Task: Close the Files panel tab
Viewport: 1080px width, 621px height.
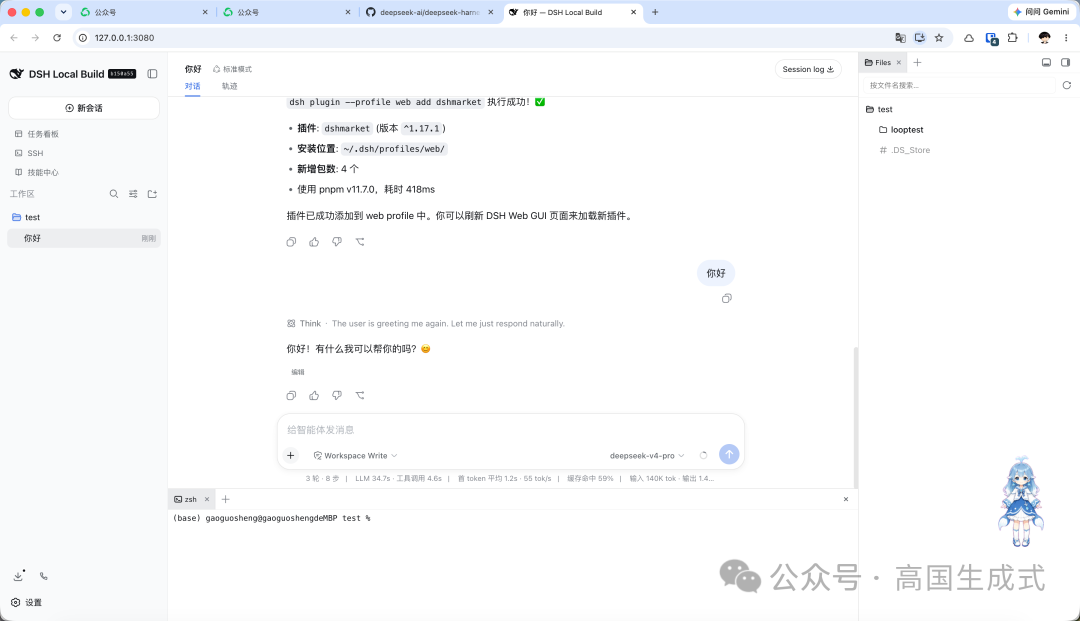Action: (x=899, y=62)
